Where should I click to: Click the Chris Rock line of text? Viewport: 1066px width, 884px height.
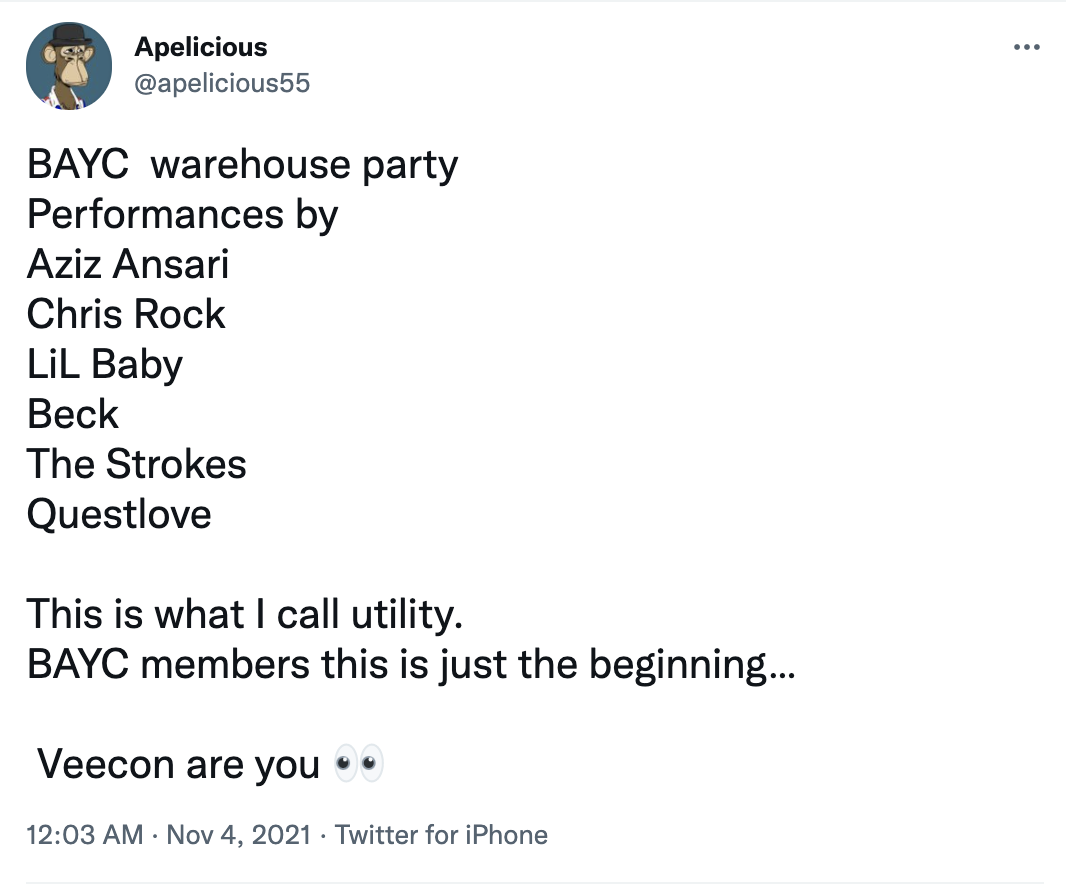click(126, 314)
